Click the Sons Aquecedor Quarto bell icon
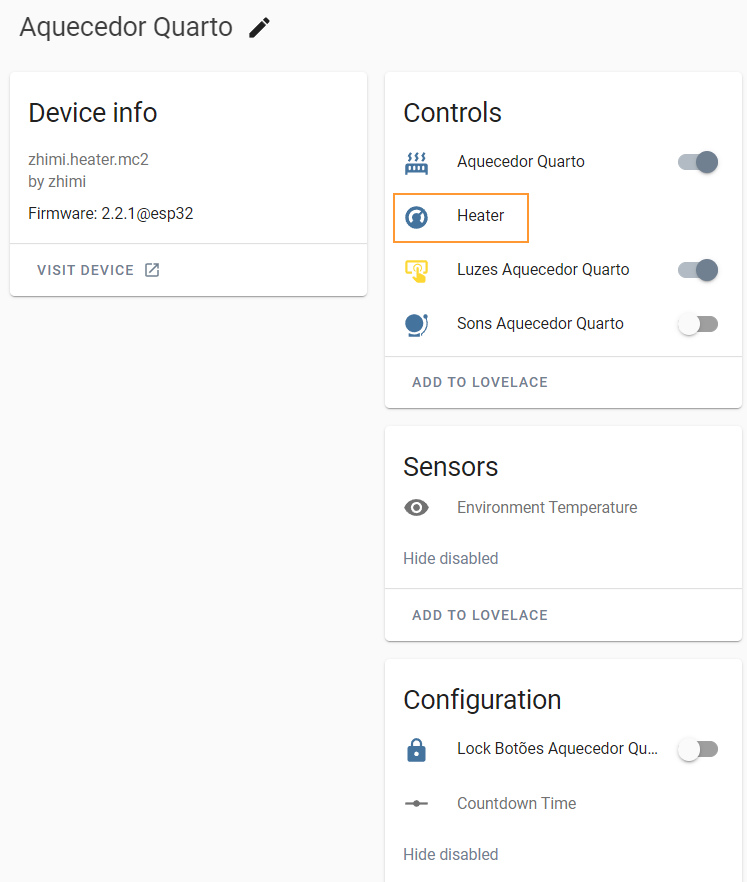 [x=416, y=324]
